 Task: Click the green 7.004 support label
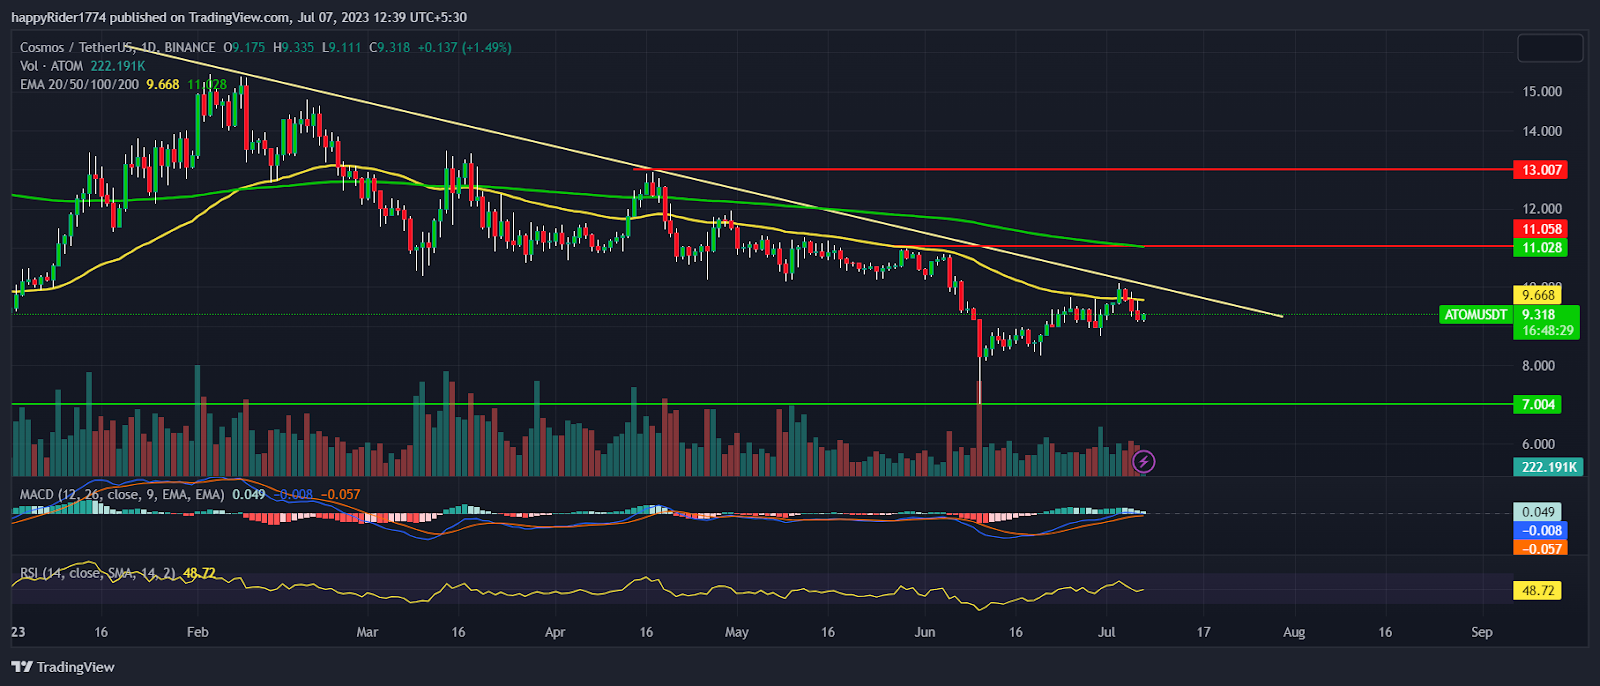1538,404
